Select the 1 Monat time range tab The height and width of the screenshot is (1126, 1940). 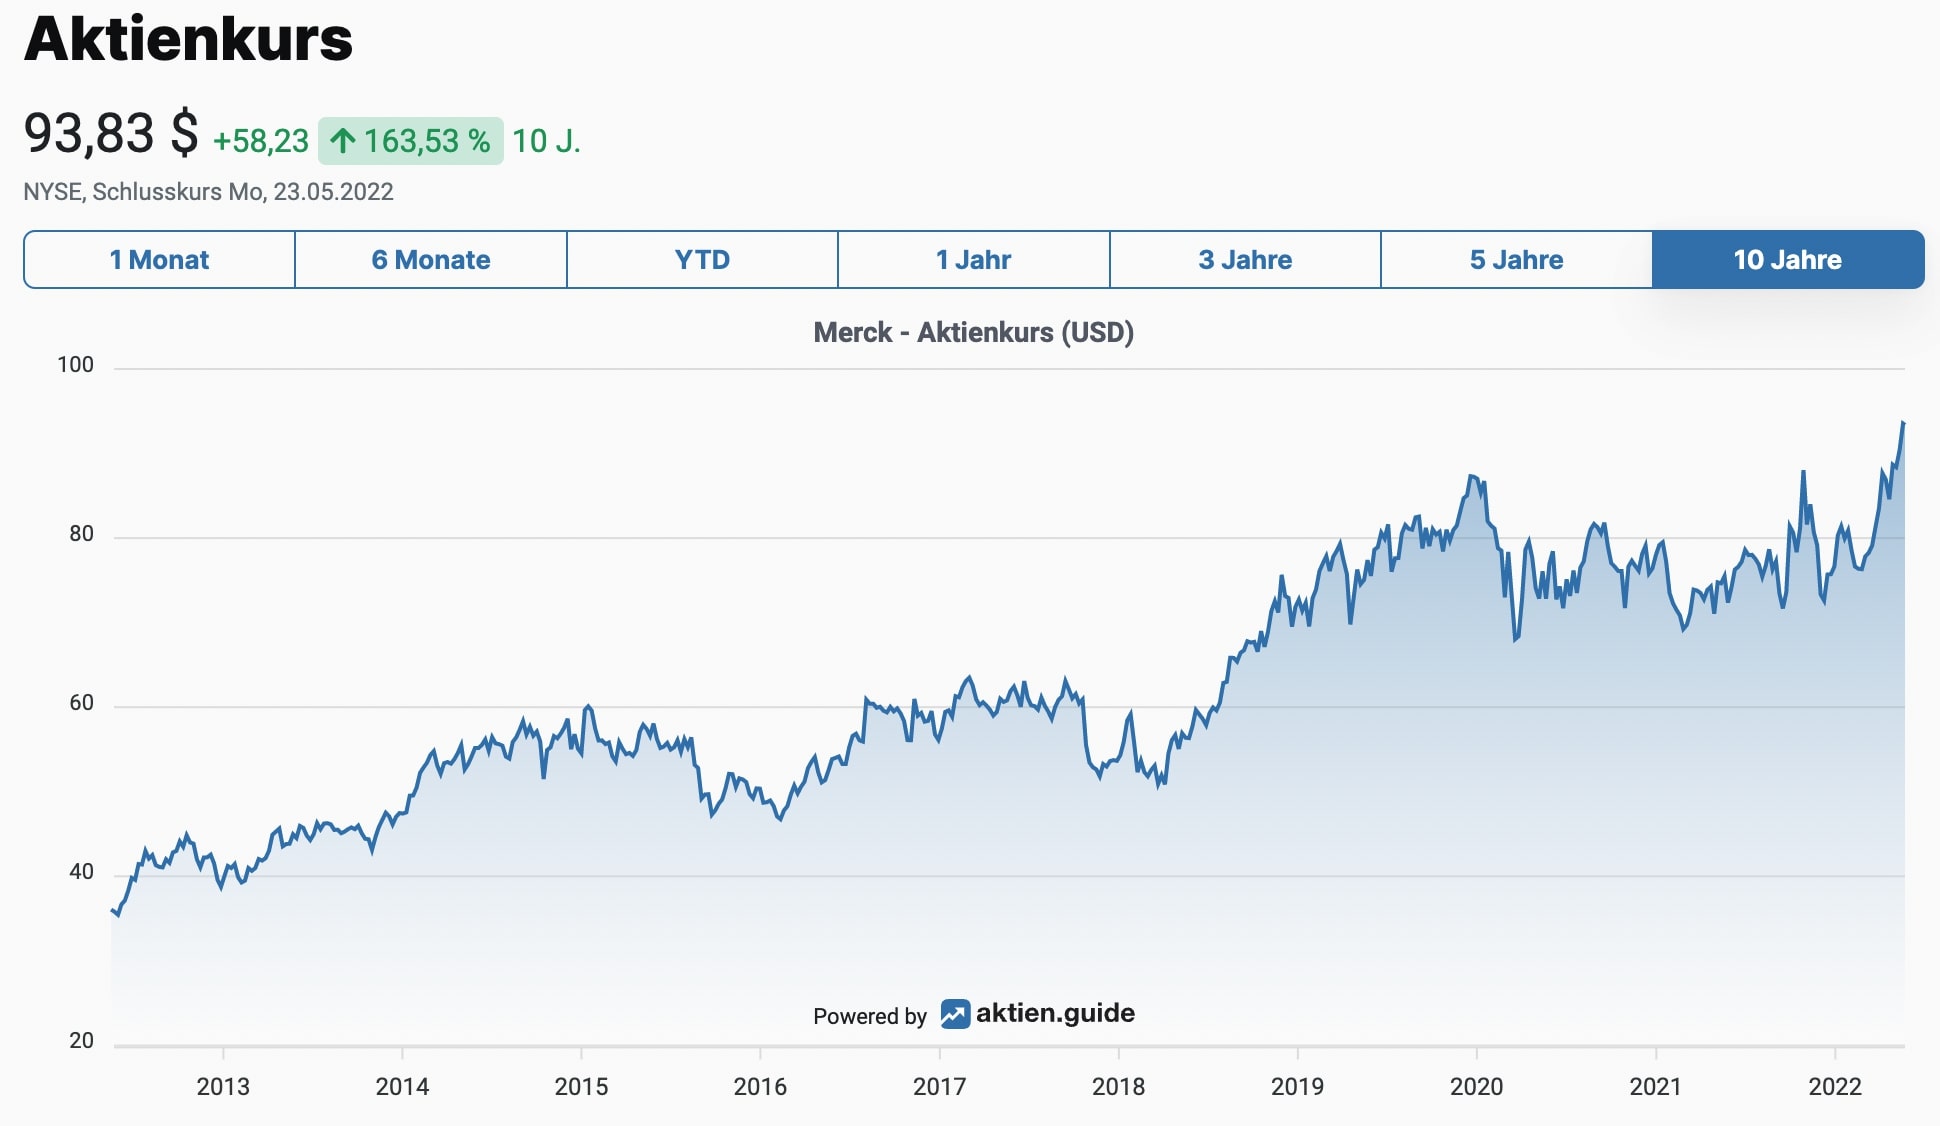point(160,260)
